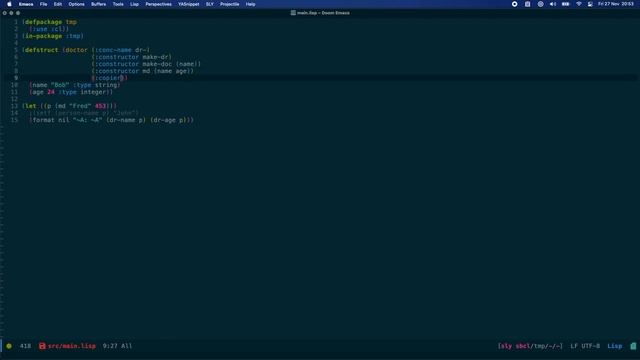Image resolution: width=640 pixels, height=360 pixels.
Task: Open the SLY menu
Action: pyautogui.click(x=210, y=4)
